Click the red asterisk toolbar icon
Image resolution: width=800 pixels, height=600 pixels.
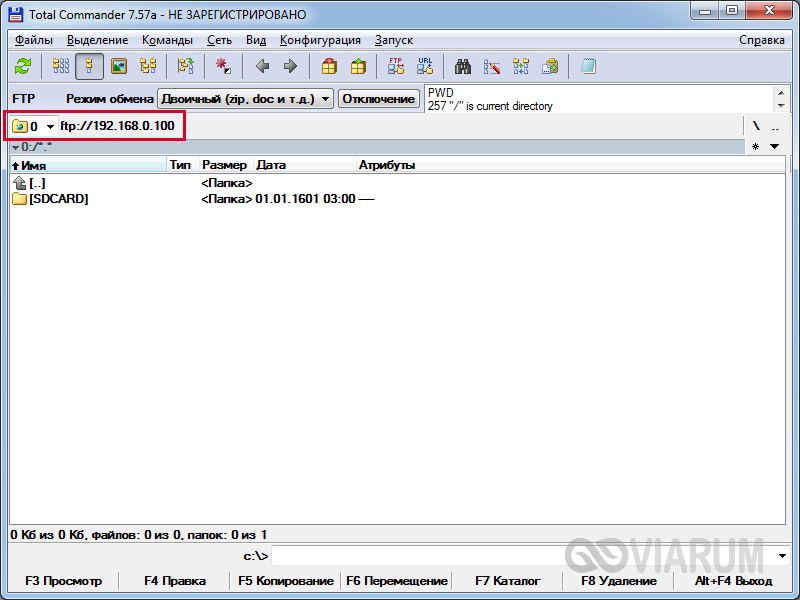[x=223, y=66]
